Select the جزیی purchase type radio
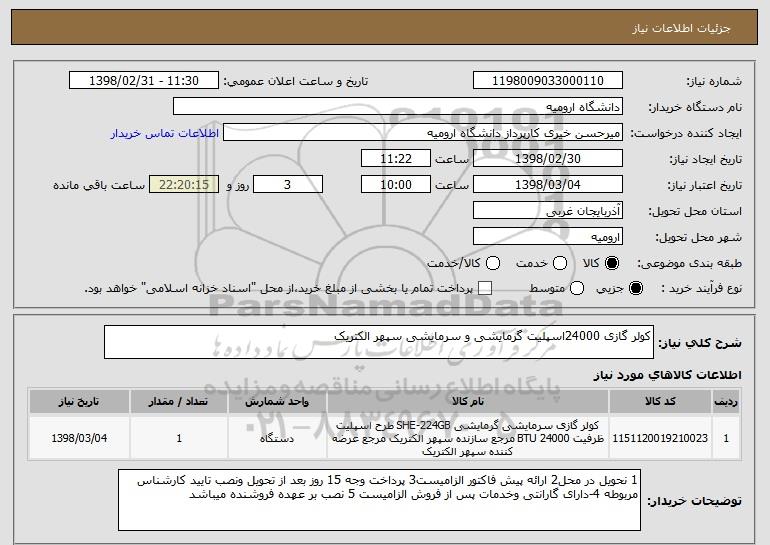This screenshot has height=545, width=770. [x=635, y=288]
